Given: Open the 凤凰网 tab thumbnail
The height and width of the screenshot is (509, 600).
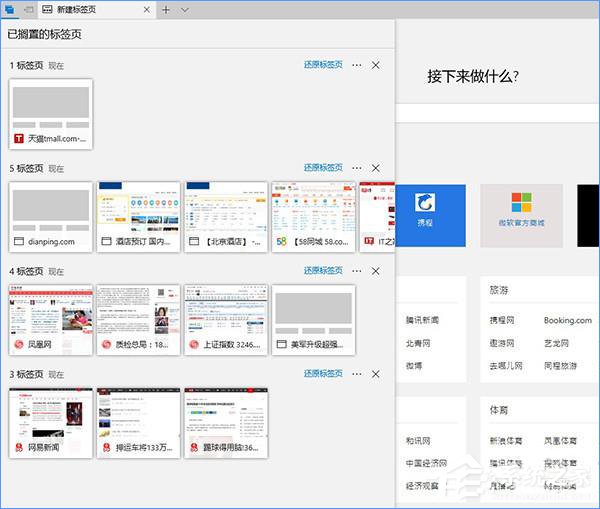Looking at the screenshot, I should pyautogui.click(x=51, y=319).
